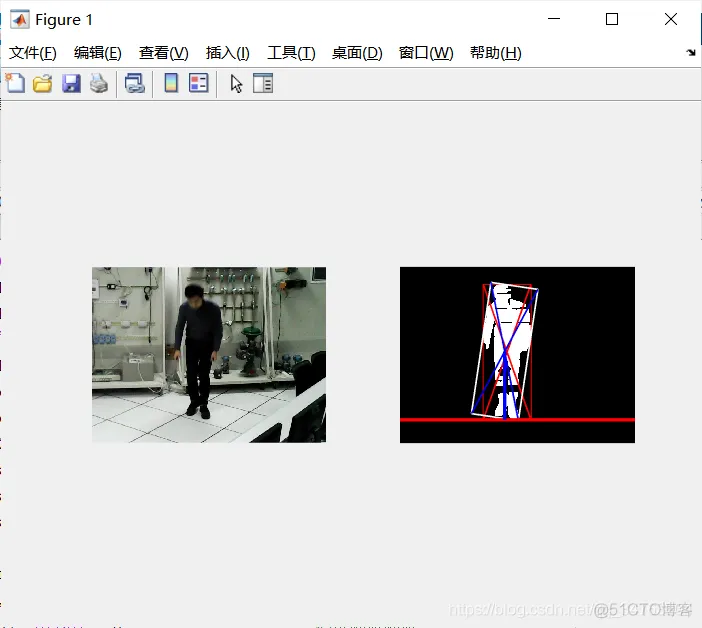The image size is (702, 628).
Task: Open the 工具(T) menu
Action: (291, 53)
